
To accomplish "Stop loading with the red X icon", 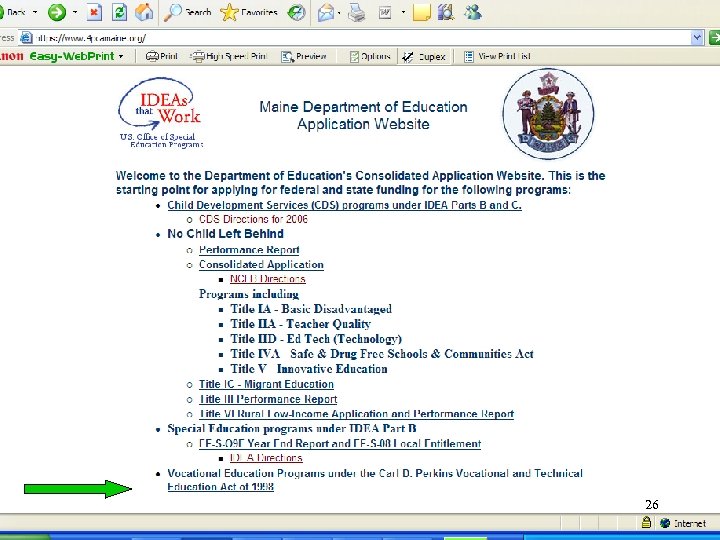I will (x=94, y=12).
